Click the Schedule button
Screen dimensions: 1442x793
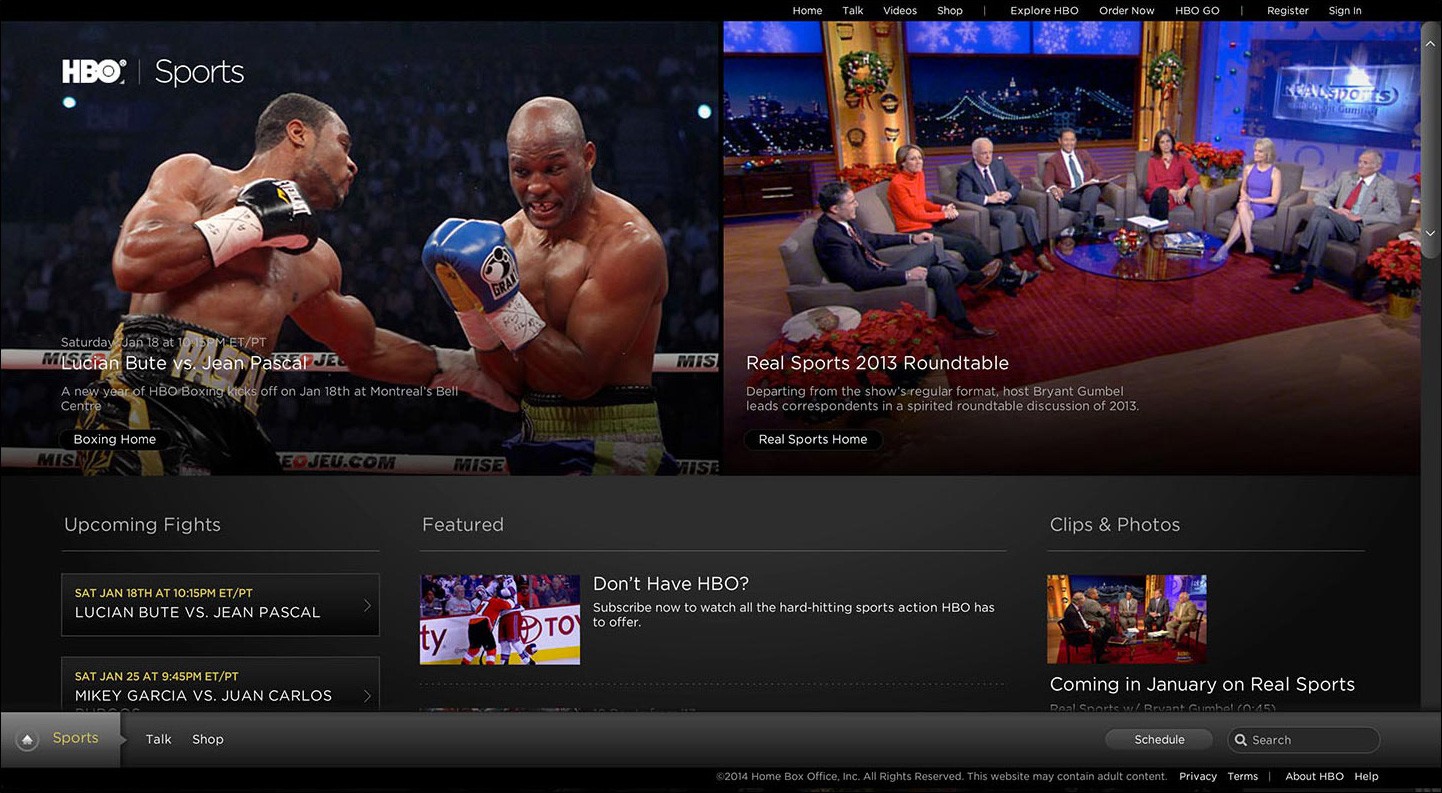[1160, 740]
